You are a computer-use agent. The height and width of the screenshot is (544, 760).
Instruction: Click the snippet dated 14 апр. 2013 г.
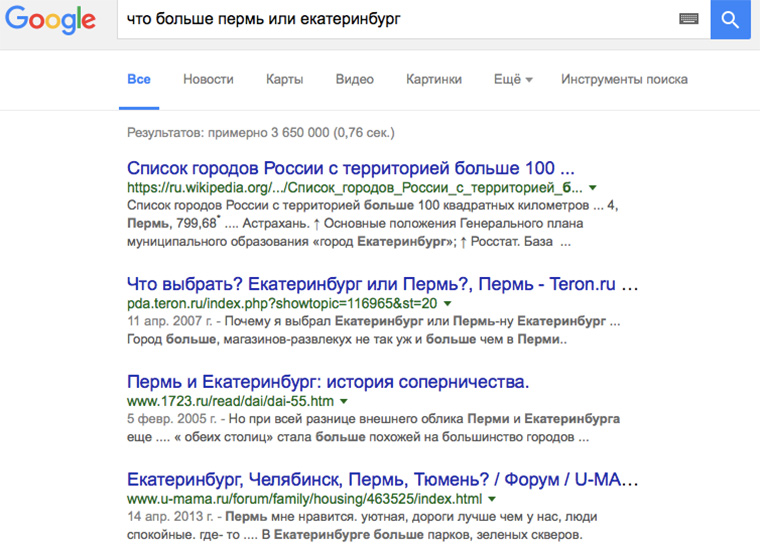[362, 526]
